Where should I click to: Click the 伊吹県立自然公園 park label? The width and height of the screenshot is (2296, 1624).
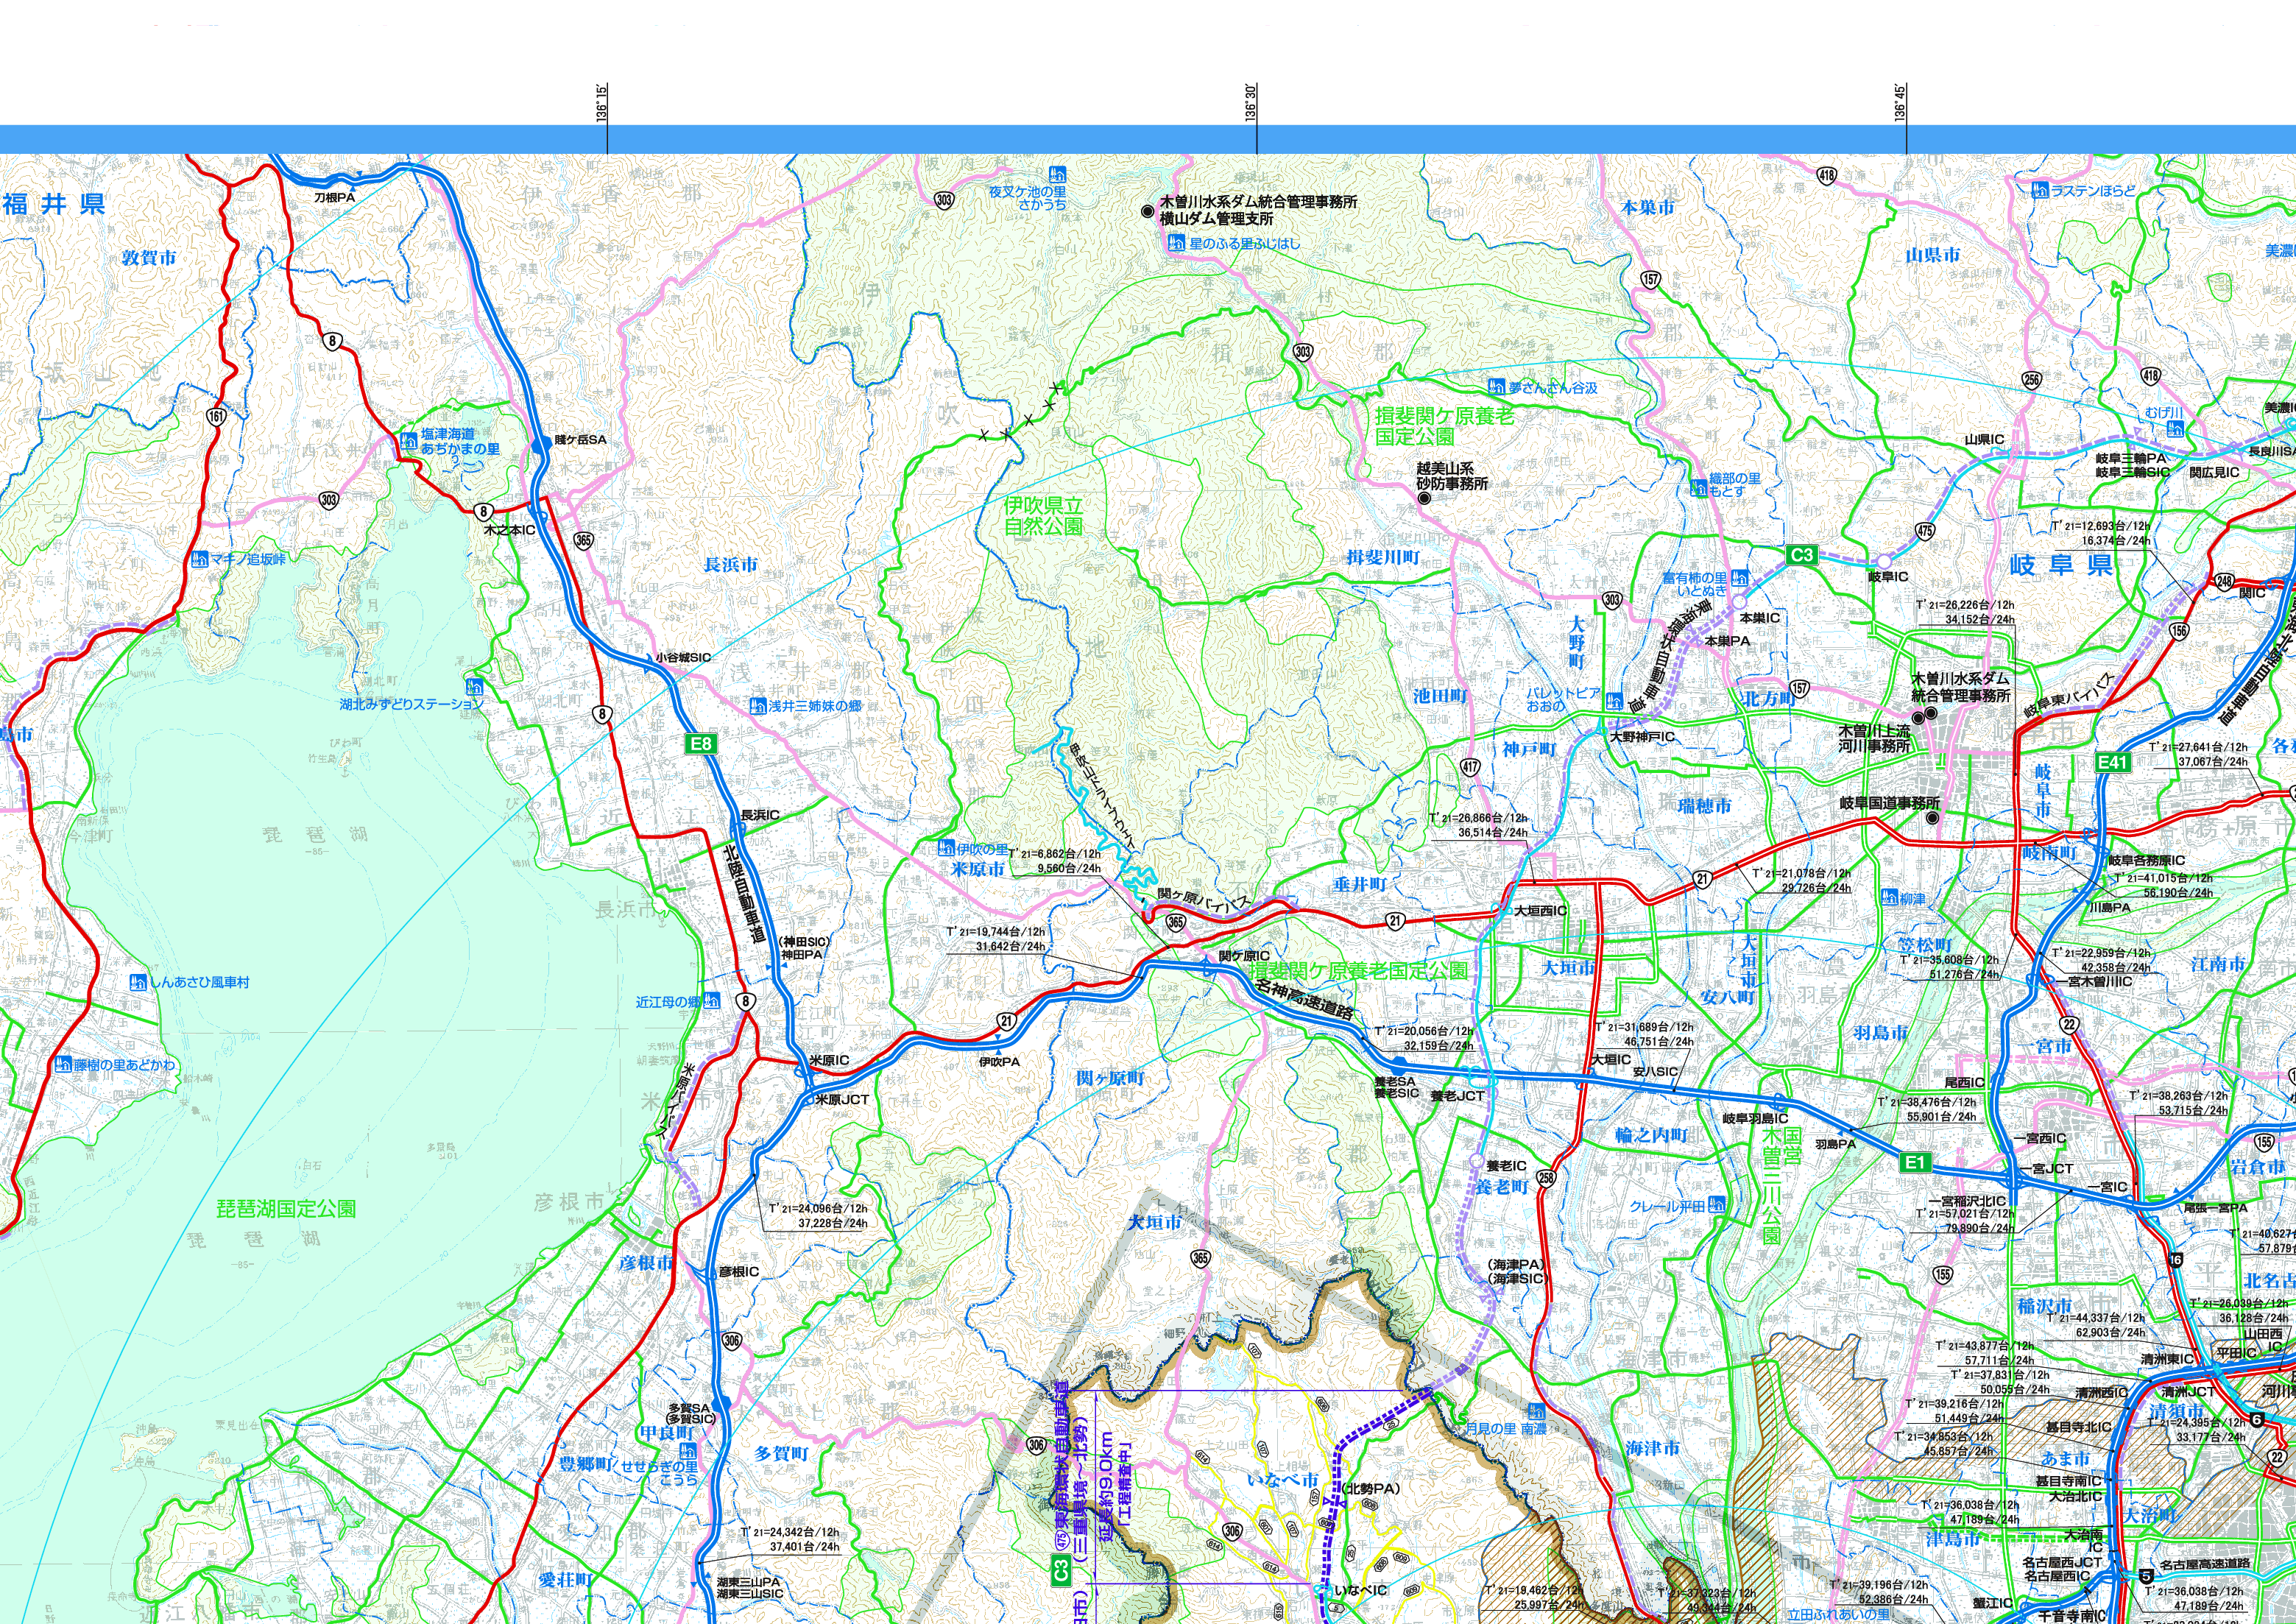[x=1043, y=516]
